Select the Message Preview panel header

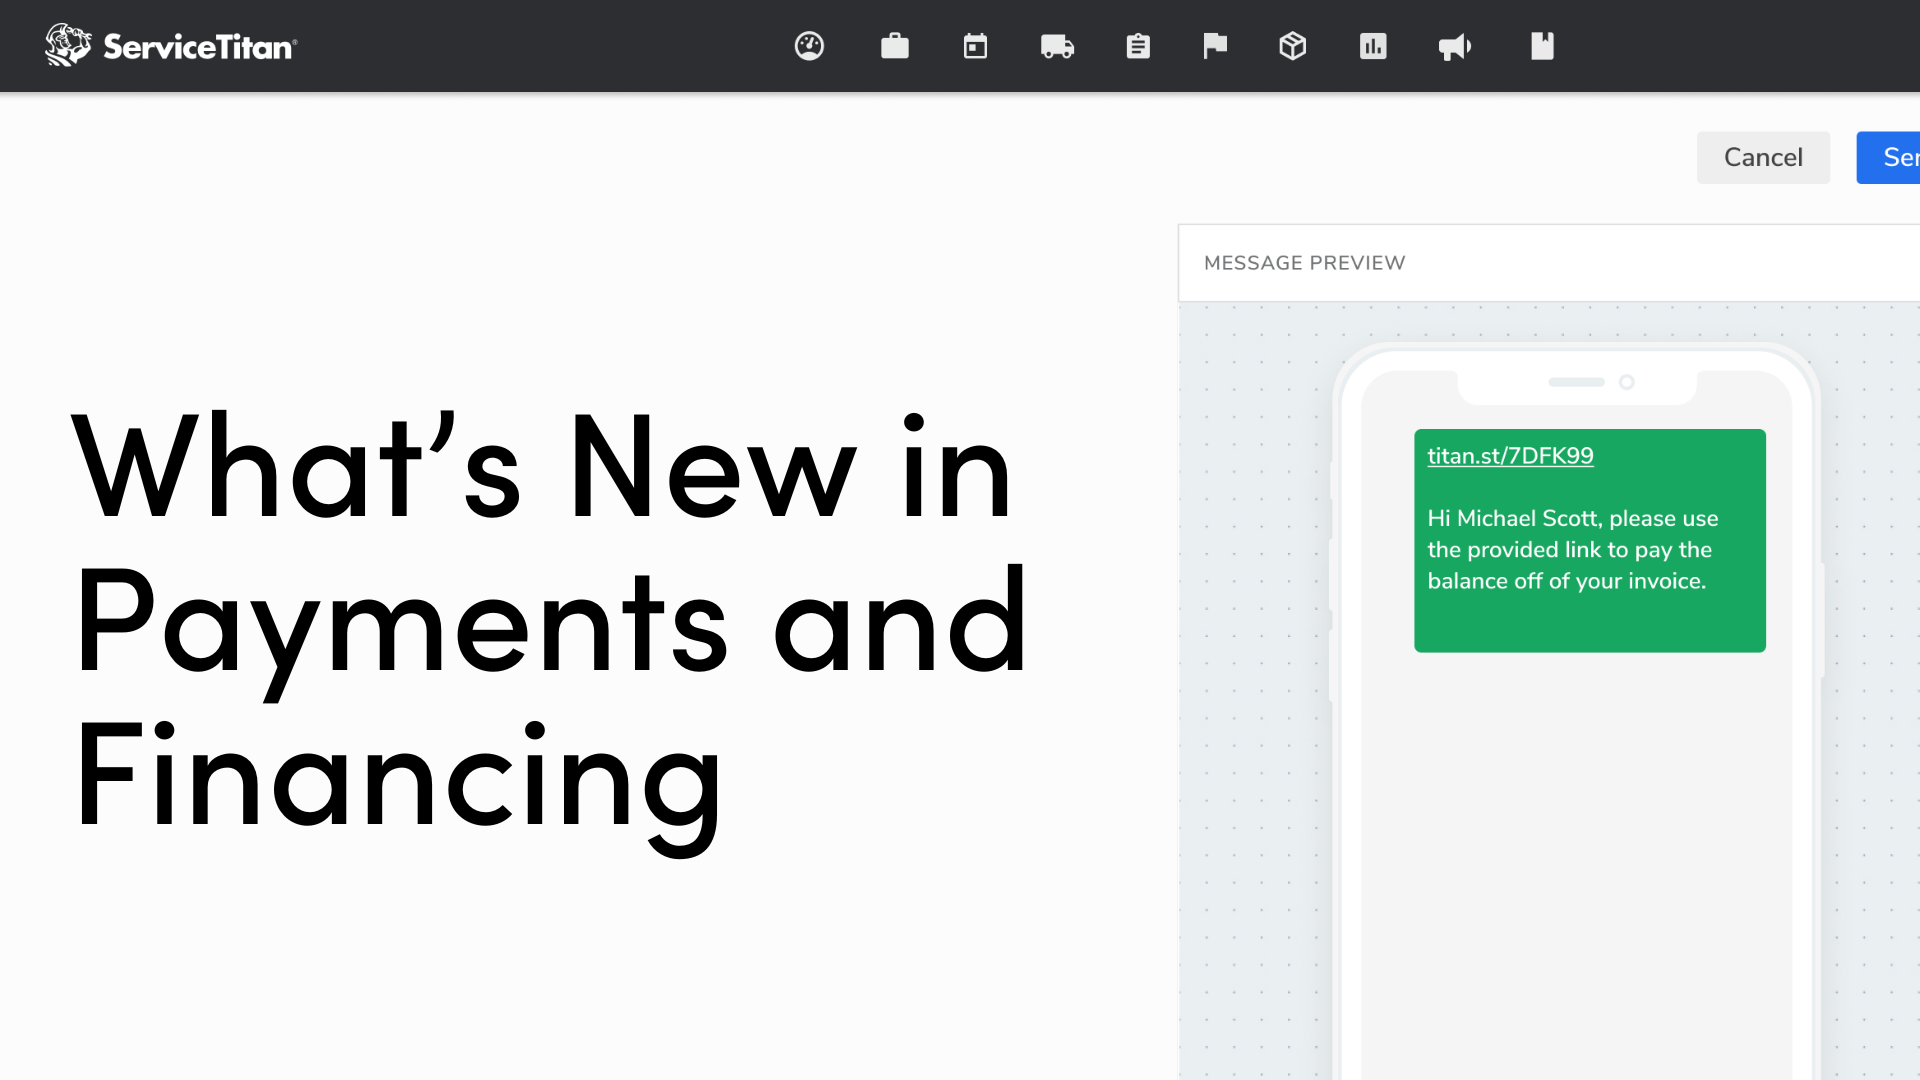click(1303, 262)
